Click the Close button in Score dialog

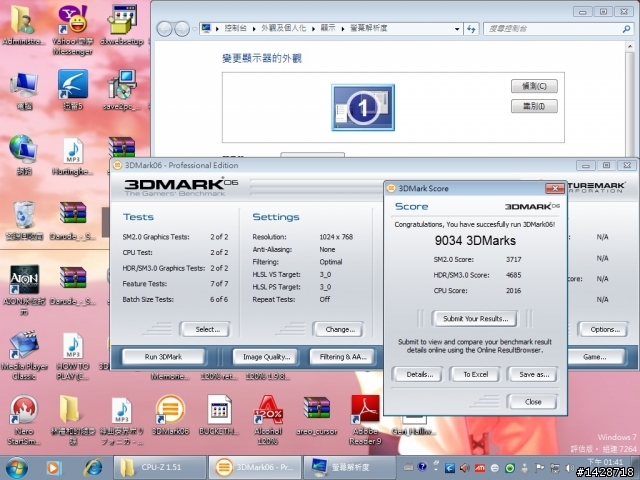(533, 402)
